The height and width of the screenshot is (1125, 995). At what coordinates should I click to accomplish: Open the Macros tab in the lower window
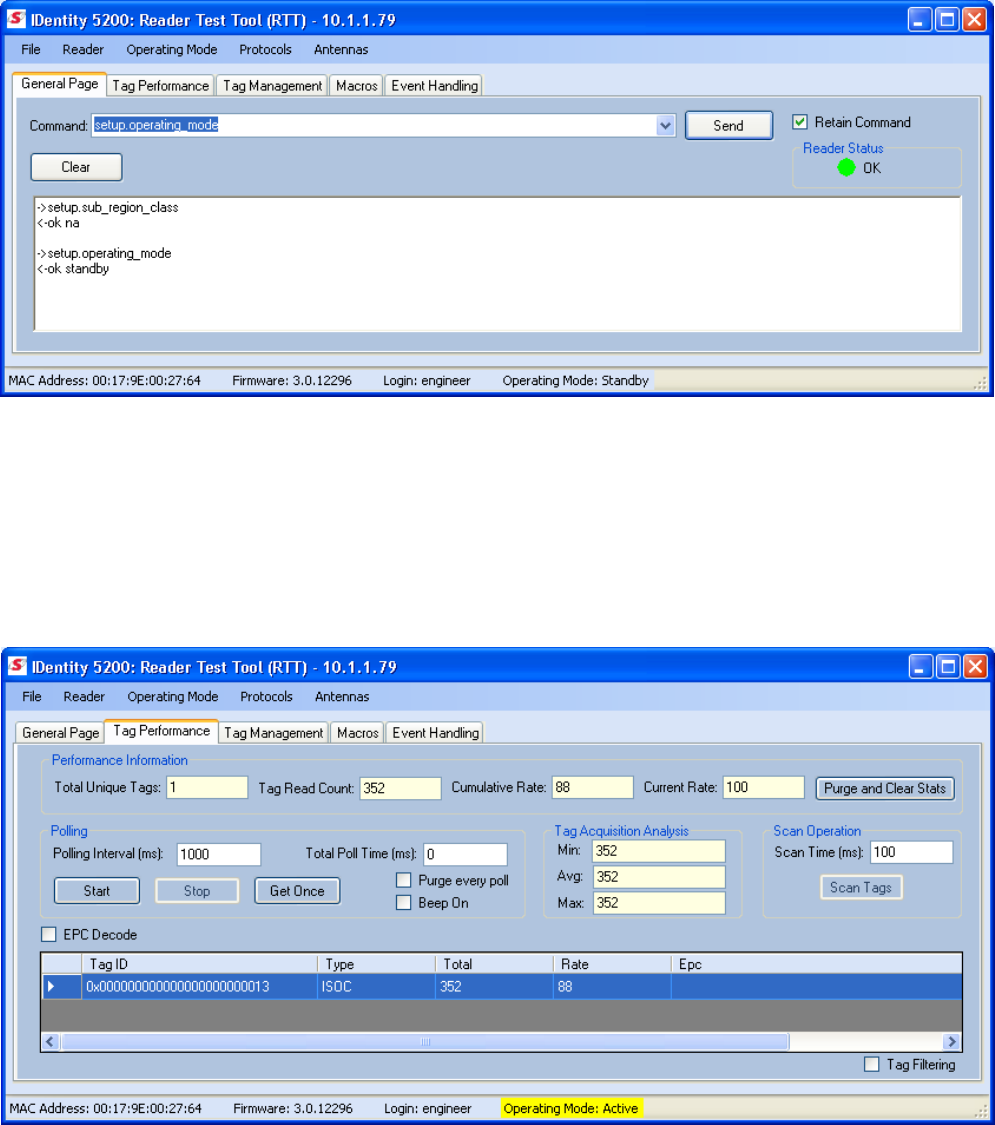pyautogui.click(x=357, y=733)
